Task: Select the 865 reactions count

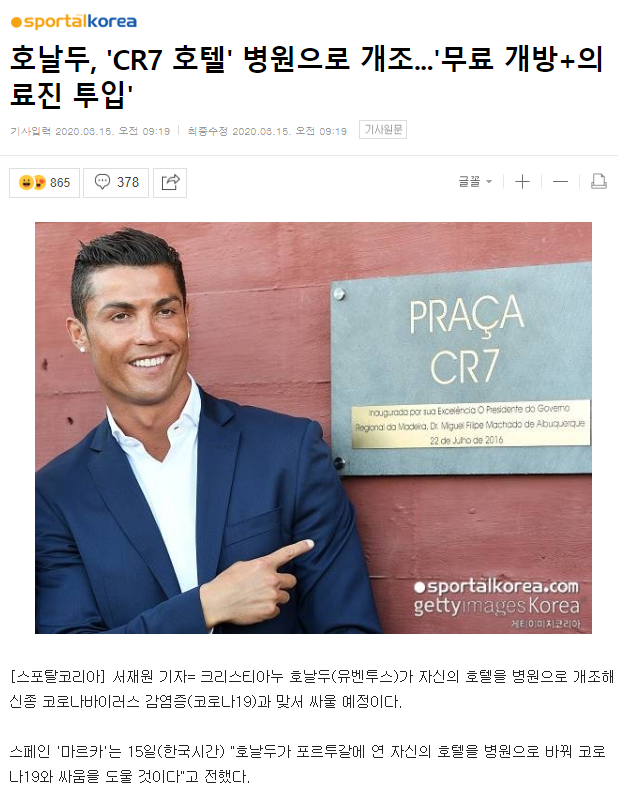Action: 60,182
